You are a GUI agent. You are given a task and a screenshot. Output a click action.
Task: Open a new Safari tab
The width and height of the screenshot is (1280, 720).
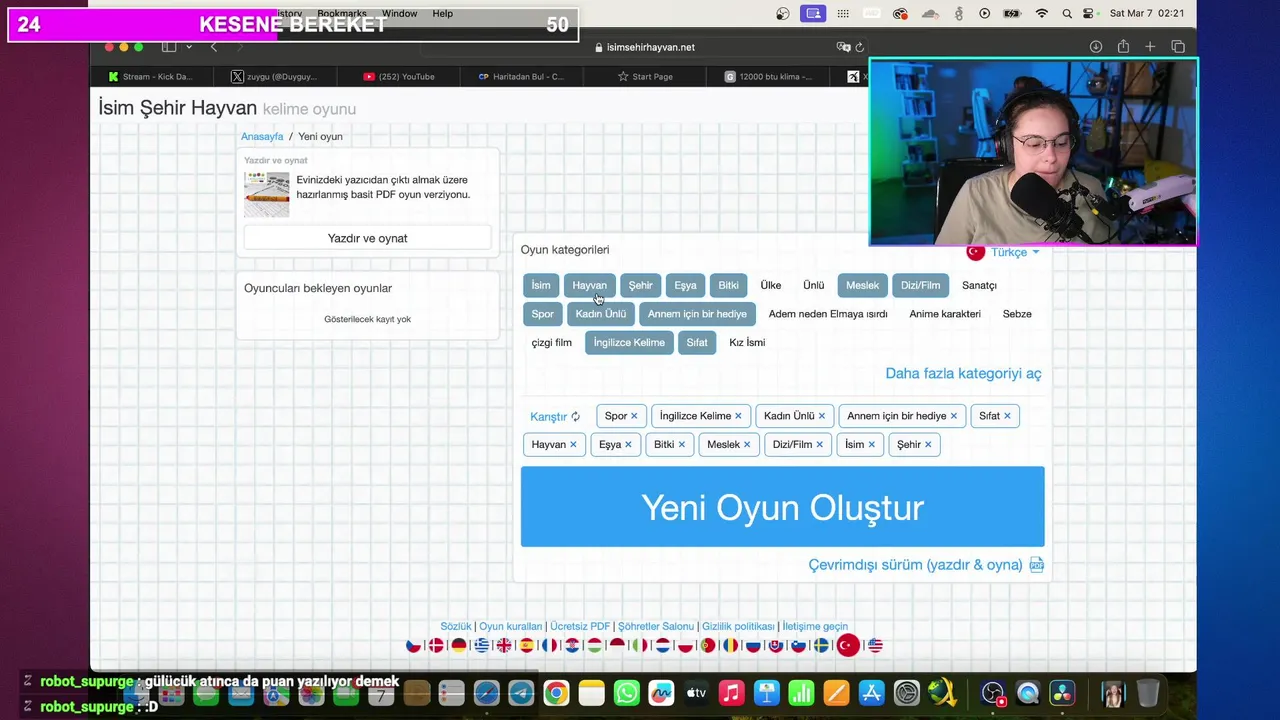coord(1150,47)
